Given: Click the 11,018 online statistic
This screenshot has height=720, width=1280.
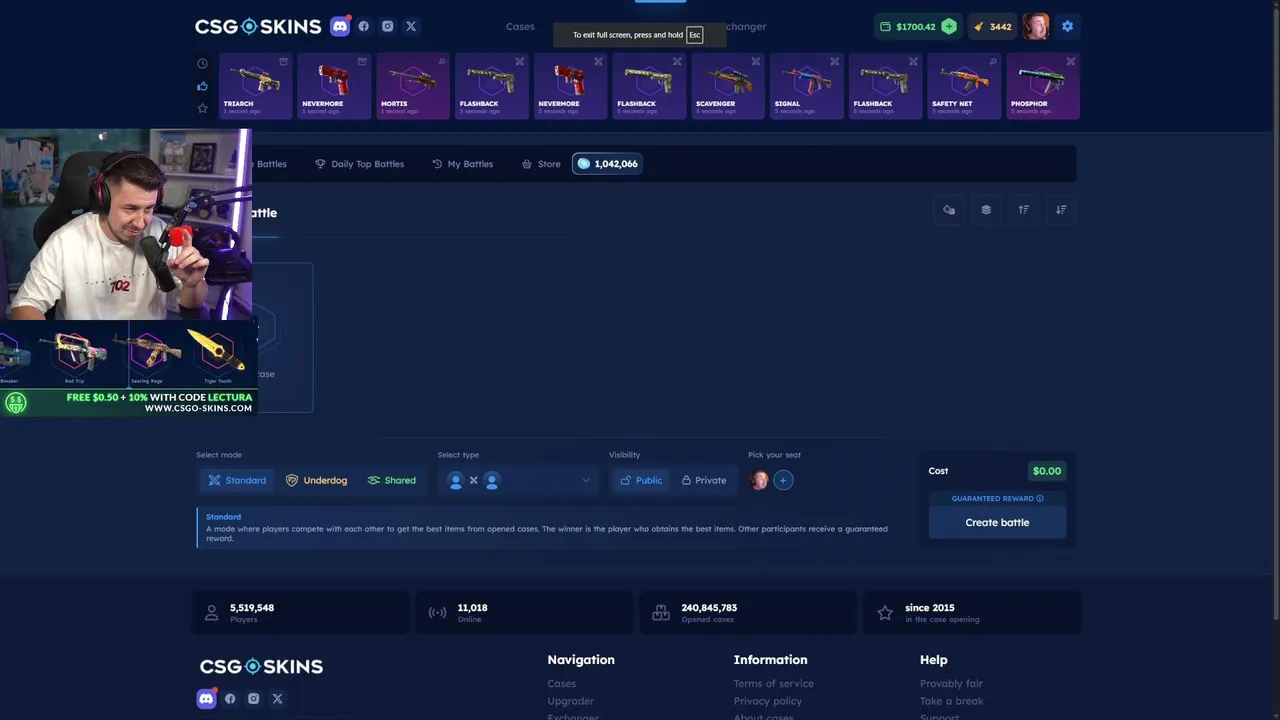Looking at the screenshot, I should (x=524, y=613).
